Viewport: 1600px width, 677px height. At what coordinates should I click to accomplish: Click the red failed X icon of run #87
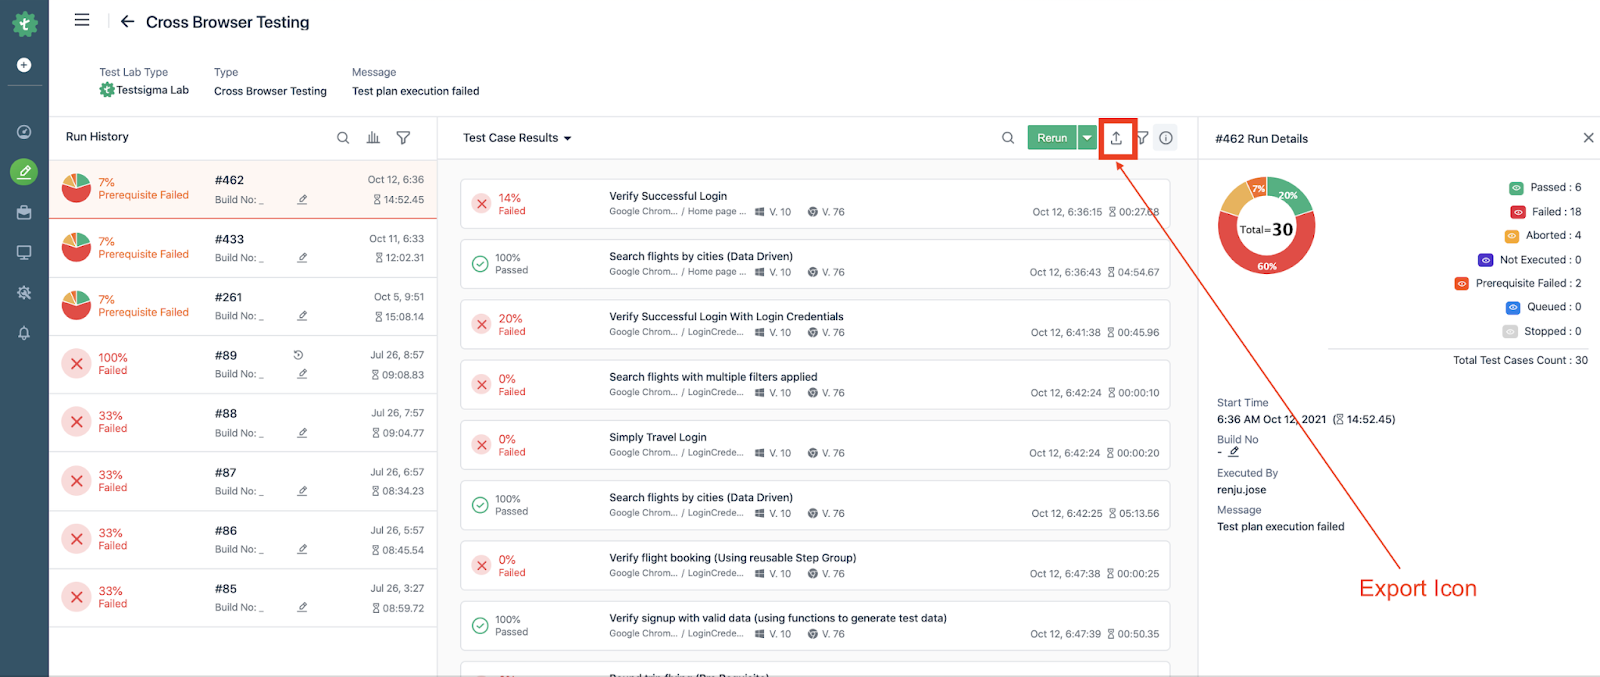[x=76, y=481]
